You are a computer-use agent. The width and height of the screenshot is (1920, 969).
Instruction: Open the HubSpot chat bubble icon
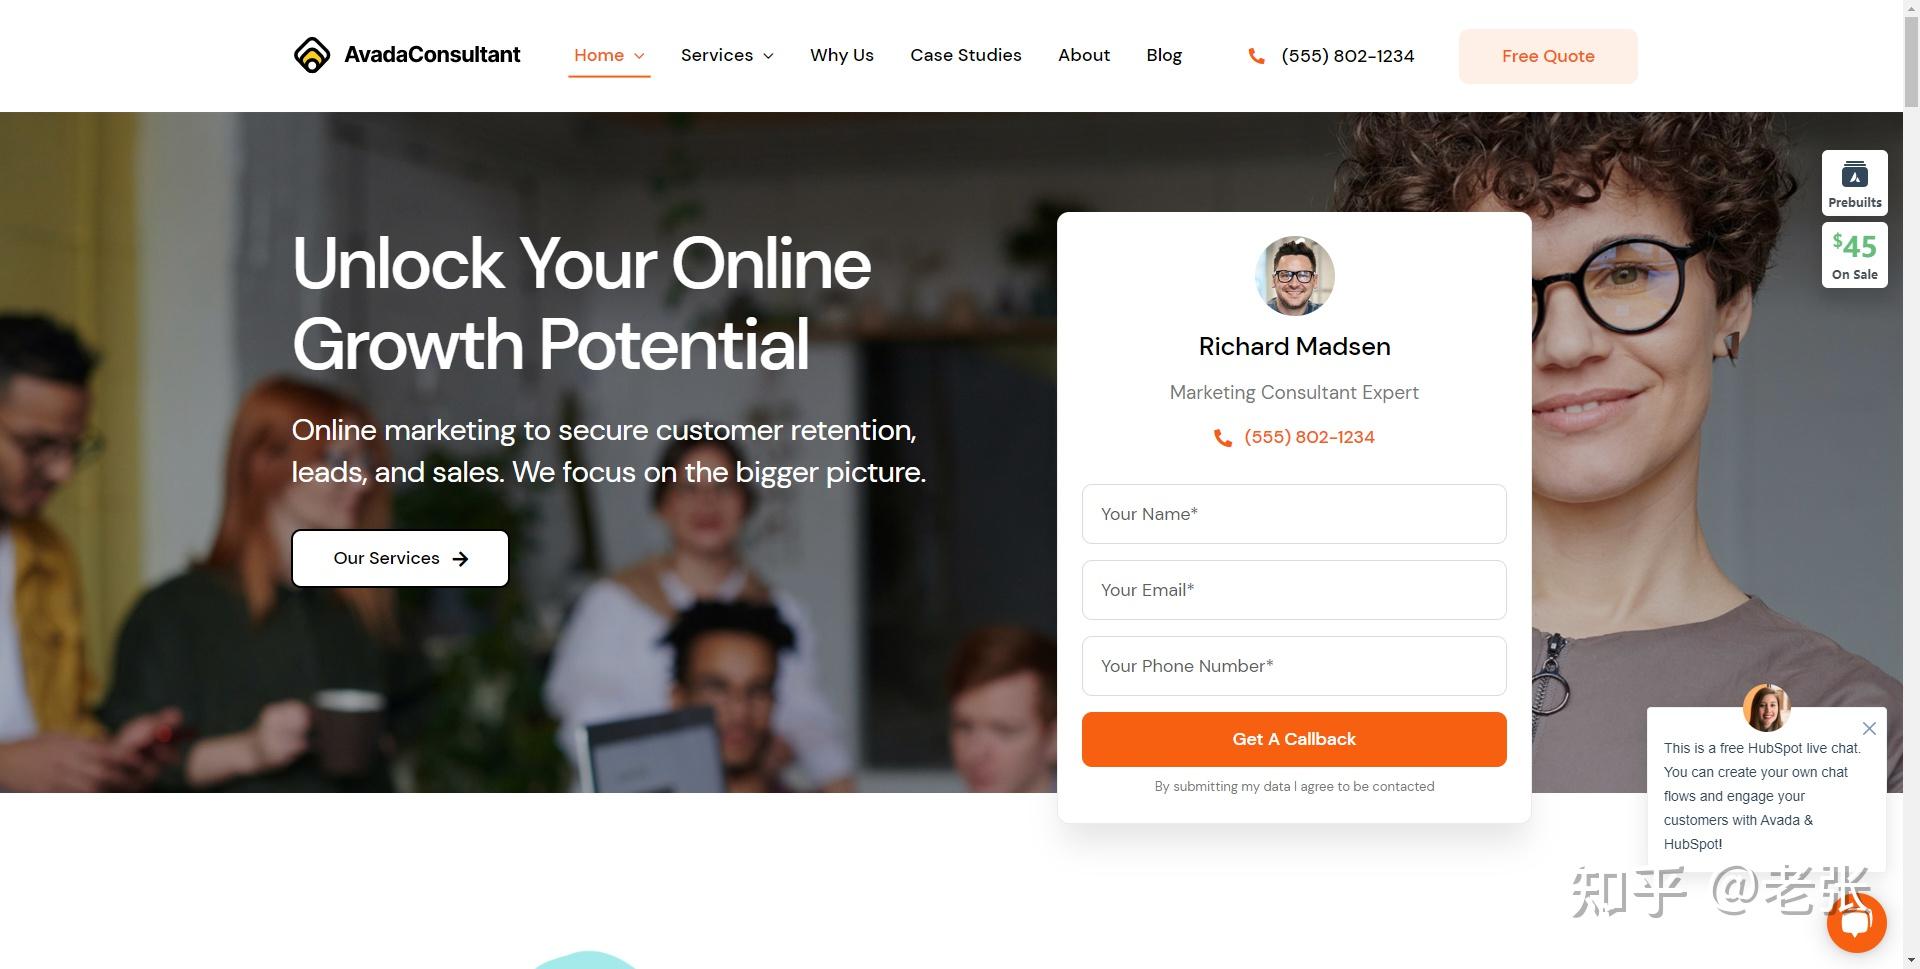click(1856, 922)
